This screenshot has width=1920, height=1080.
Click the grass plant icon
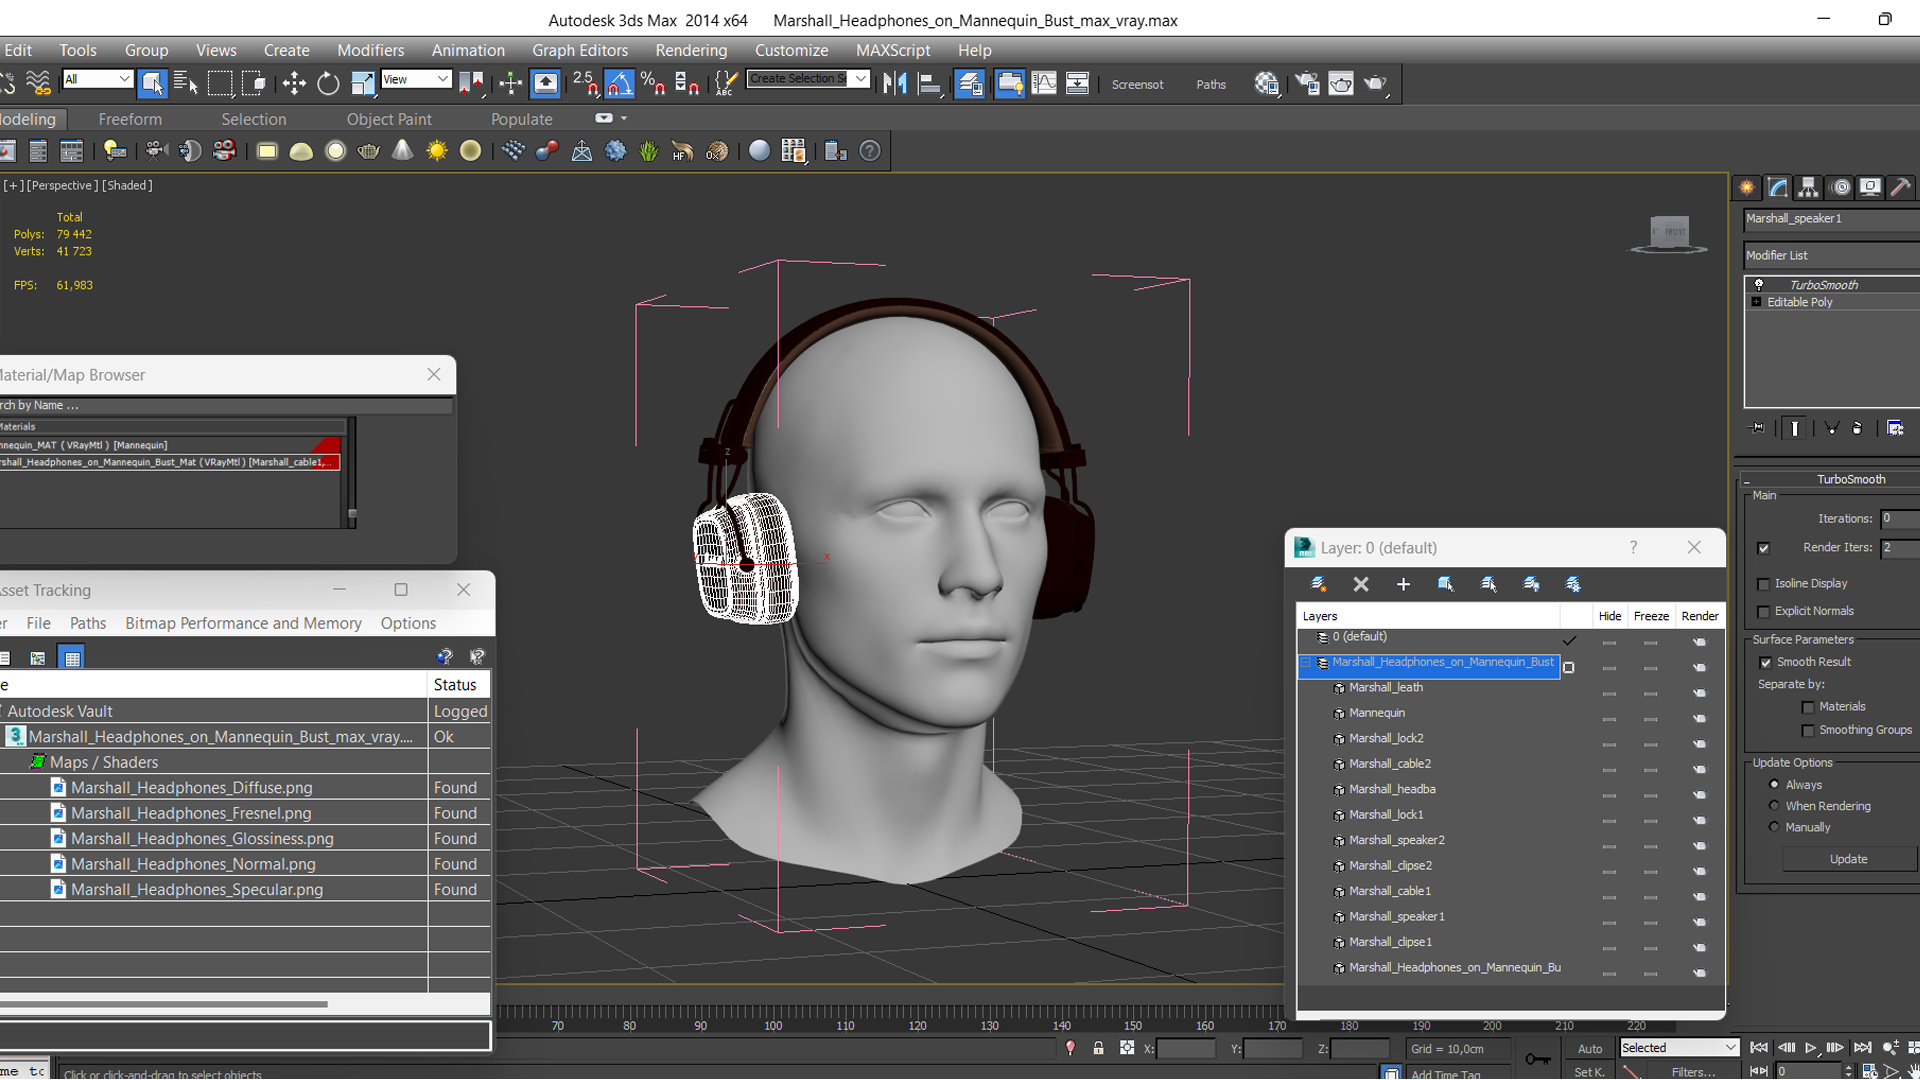tap(649, 151)
